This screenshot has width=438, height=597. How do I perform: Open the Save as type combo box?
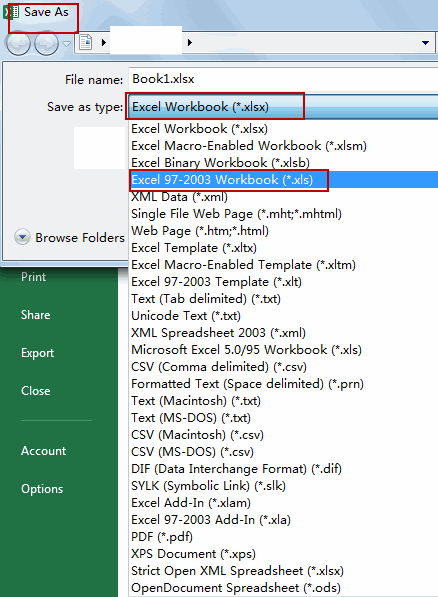283,107
